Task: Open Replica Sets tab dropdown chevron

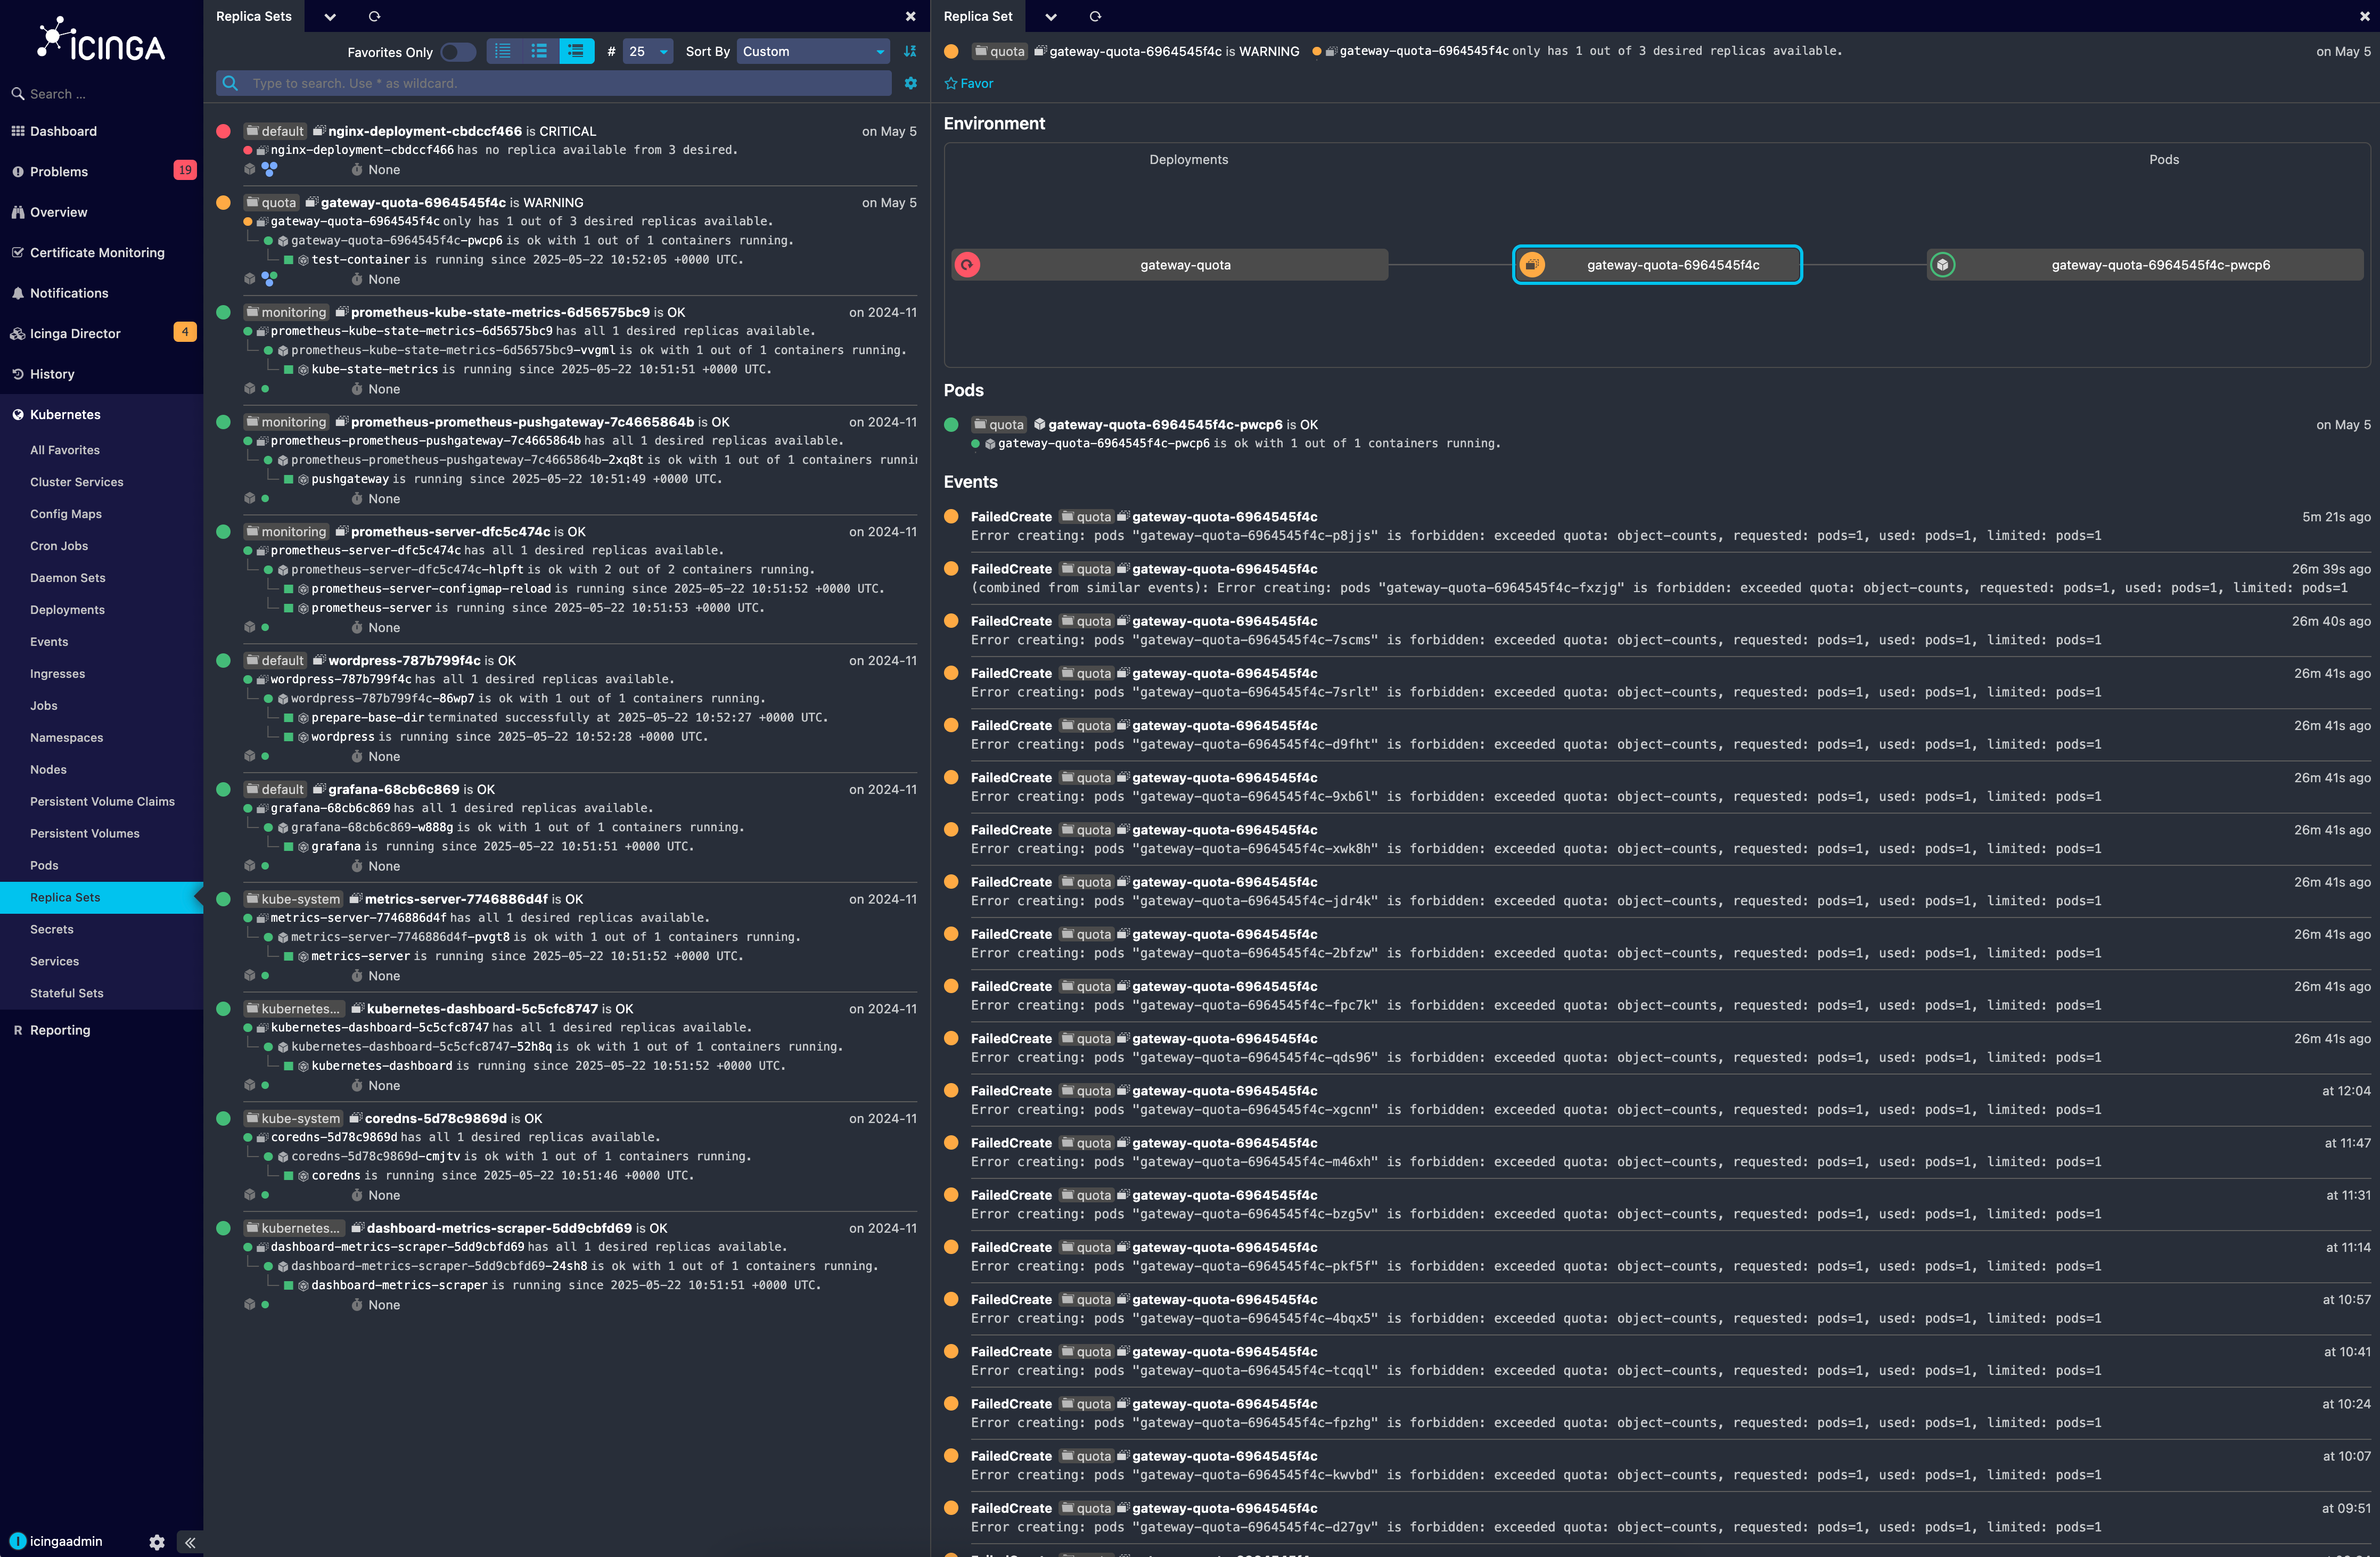Action: click(330, 16)
